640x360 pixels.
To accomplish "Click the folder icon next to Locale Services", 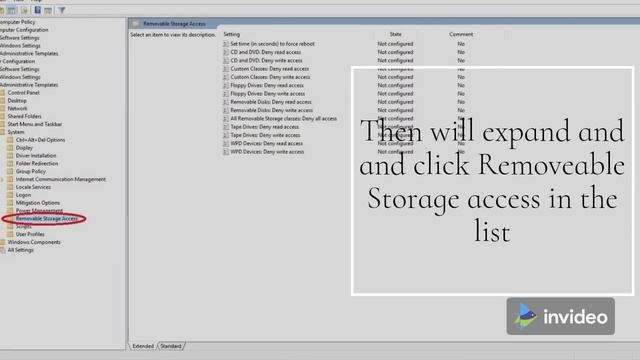I will coord(10,187).
